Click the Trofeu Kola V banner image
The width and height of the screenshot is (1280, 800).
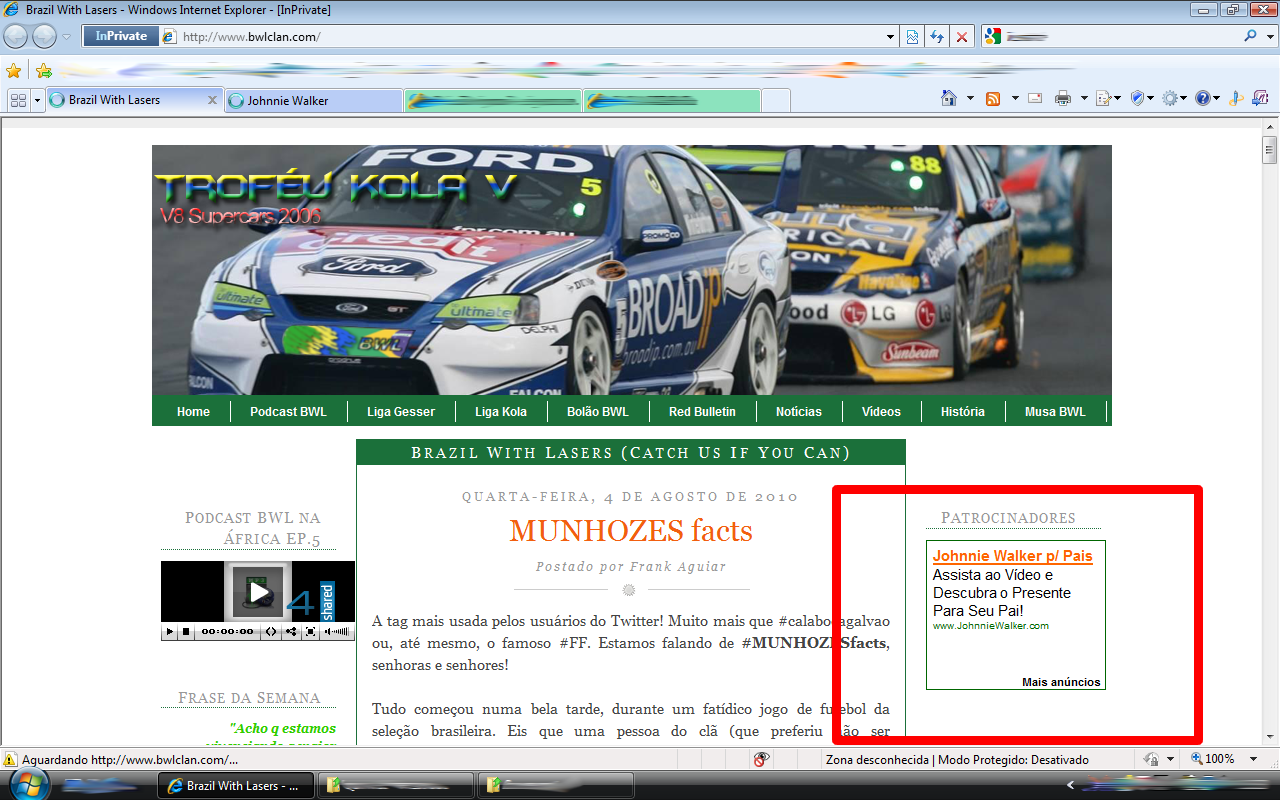pos(631,270)
